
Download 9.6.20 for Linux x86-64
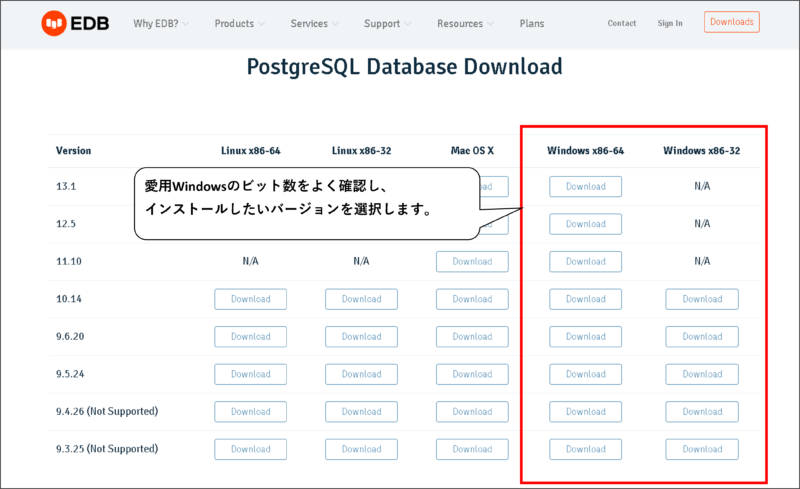pos(251,336)
